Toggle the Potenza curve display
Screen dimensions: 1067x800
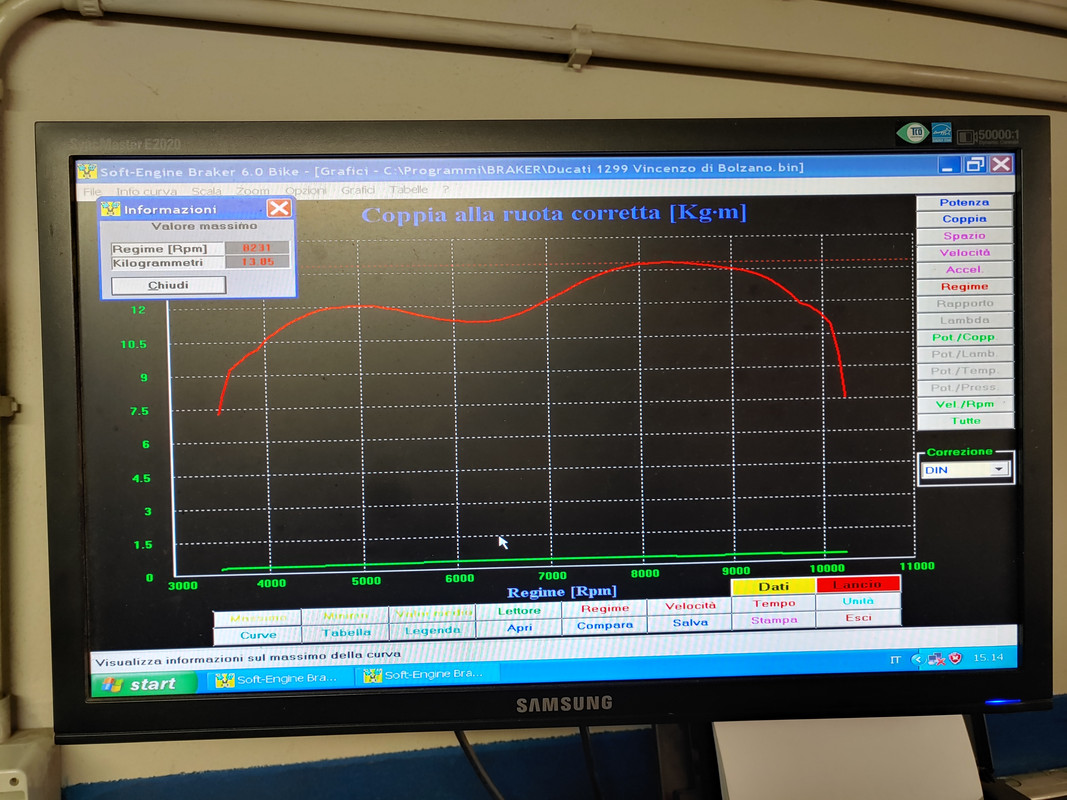964,202
